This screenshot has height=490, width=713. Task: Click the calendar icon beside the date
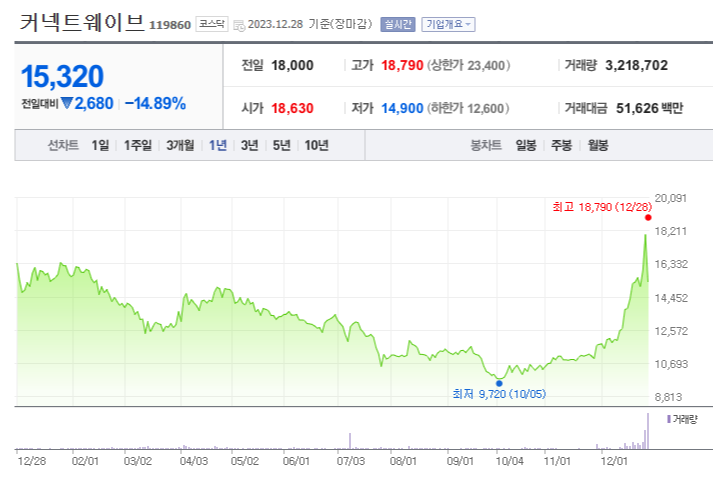coord(239,25)
